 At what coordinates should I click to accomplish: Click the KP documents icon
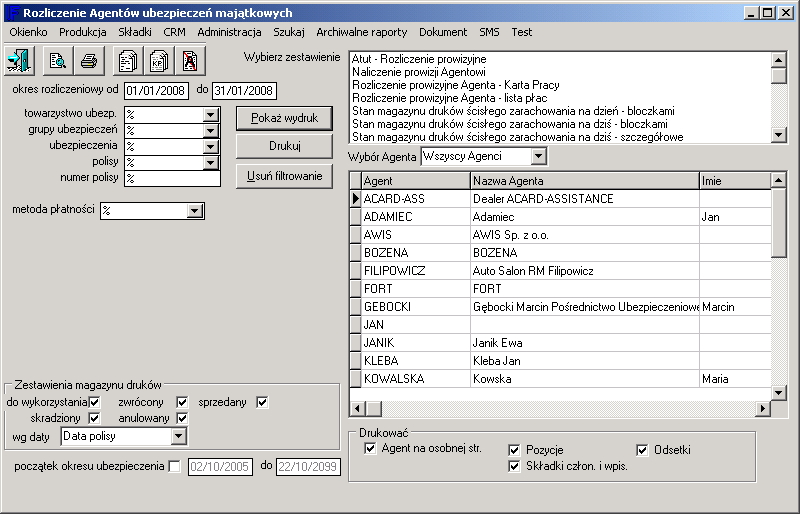159,61
